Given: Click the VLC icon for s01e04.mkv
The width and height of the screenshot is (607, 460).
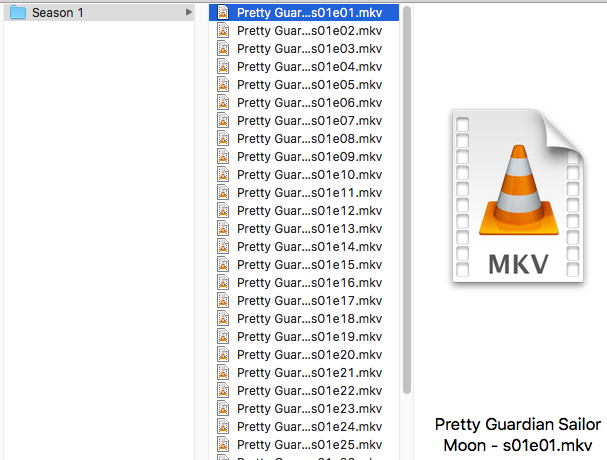Looking at the screenshot, I should click(223, 67).
